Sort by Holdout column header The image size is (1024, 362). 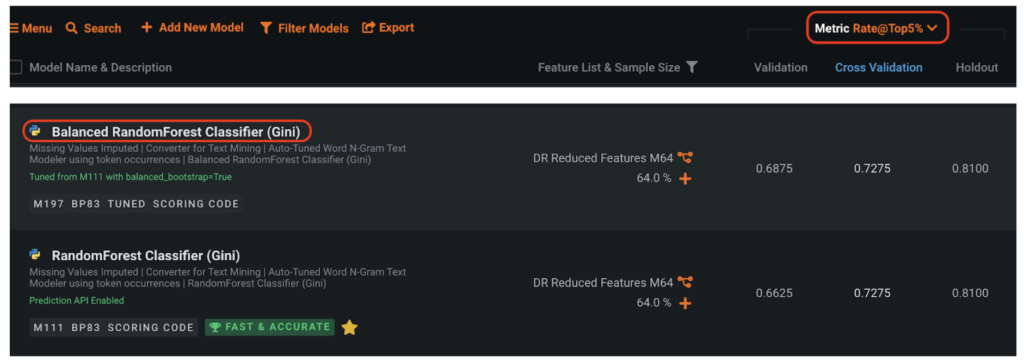[x=976, y=67]
